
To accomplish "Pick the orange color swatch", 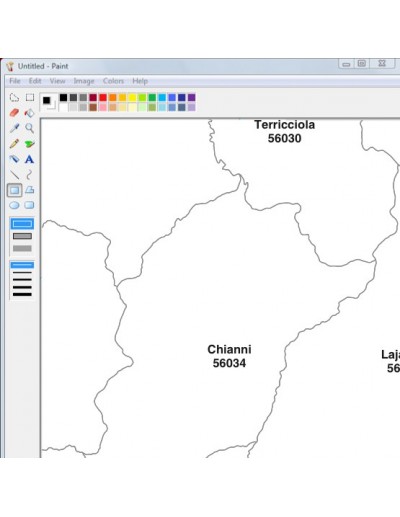I will point(113,97).
